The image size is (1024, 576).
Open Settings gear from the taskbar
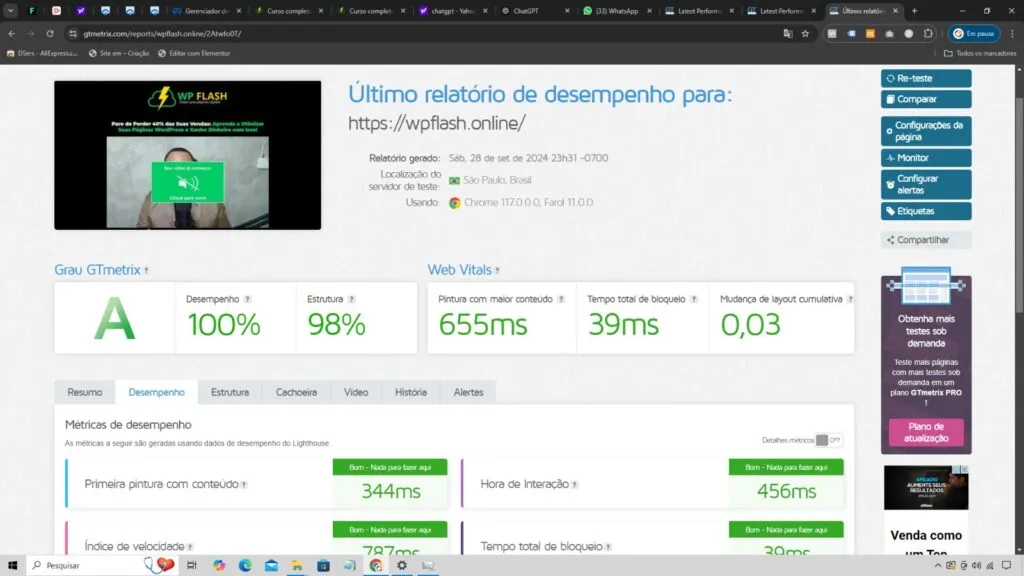click(x=402, y=565)
